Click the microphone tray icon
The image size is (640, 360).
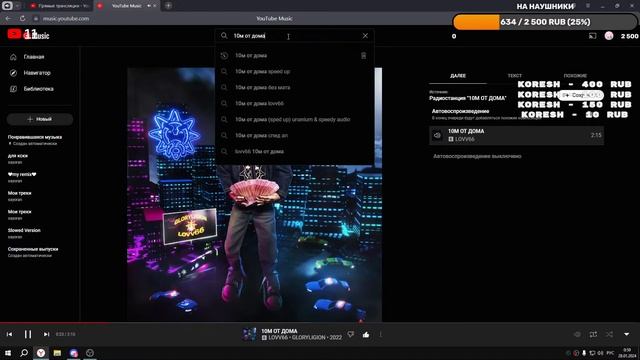584,353
